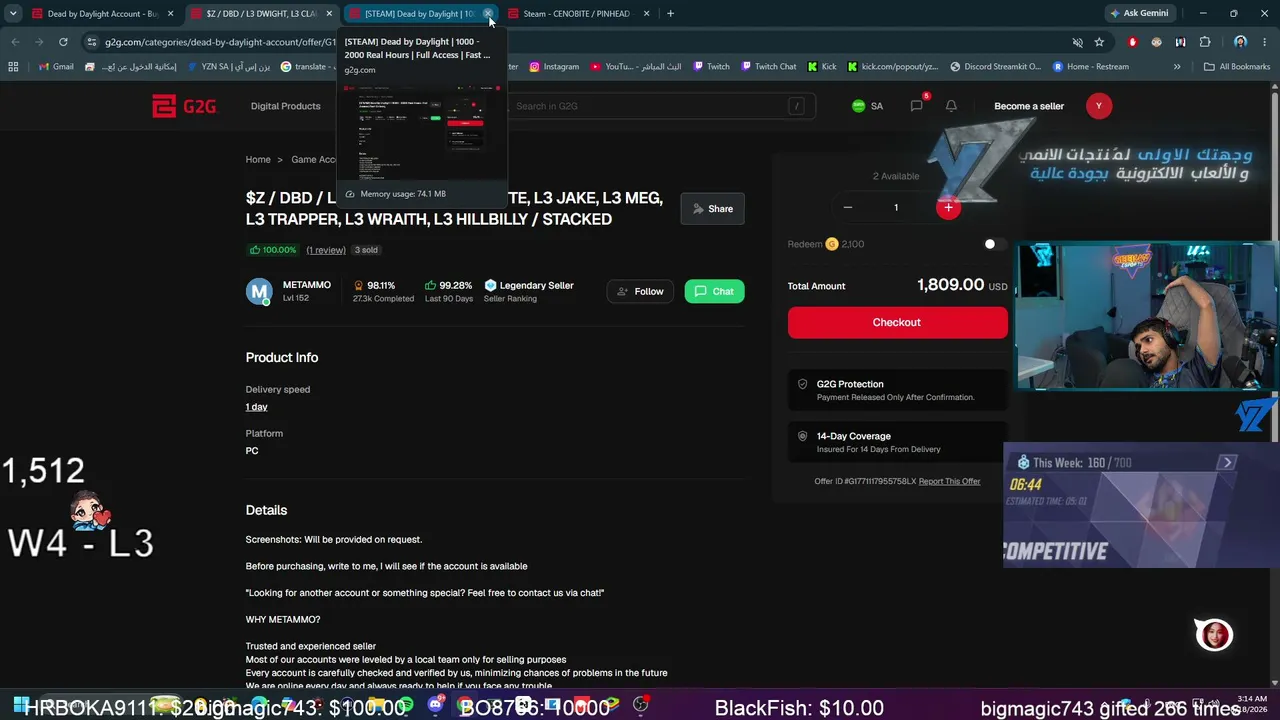This screenshot has width=1280, height=720.
Task: Open the Digital Products menu
Action: pyautogui.click(x=286, y=106)
